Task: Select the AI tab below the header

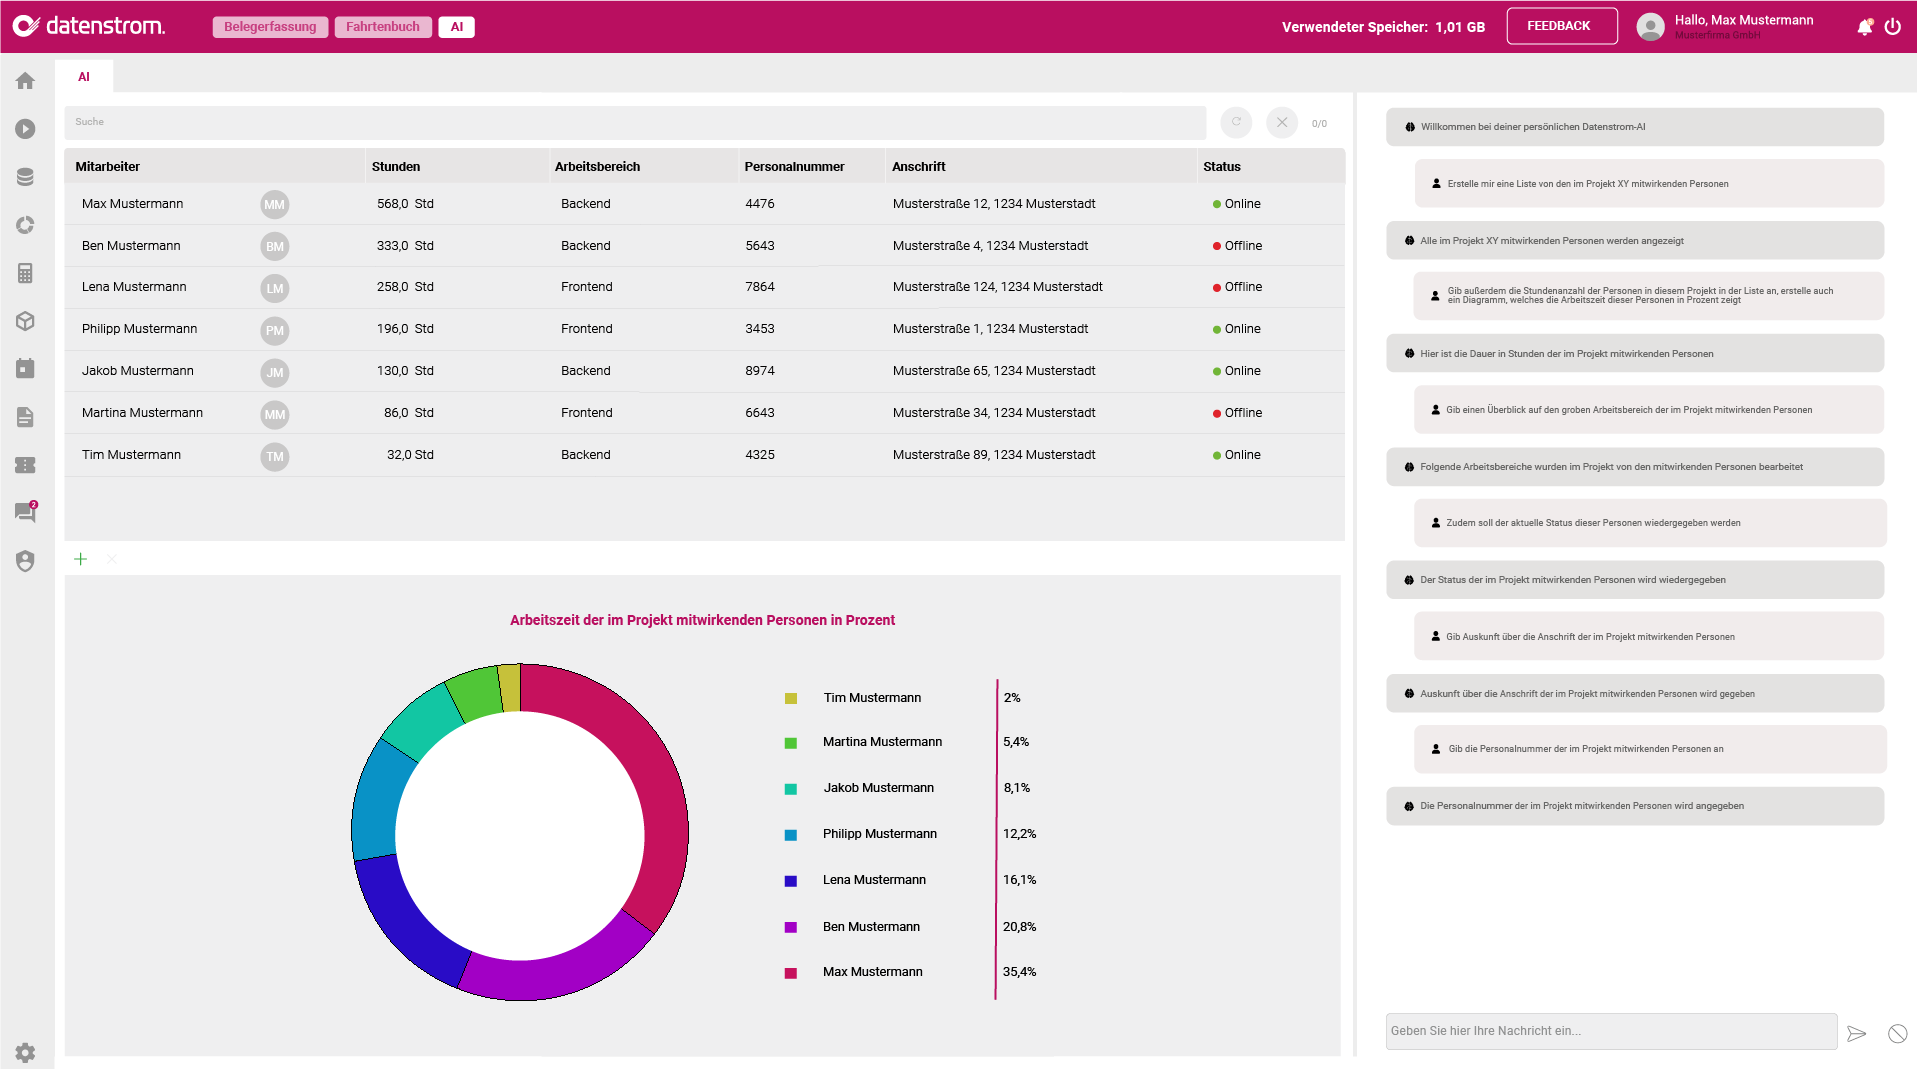Action: point(84,77)
